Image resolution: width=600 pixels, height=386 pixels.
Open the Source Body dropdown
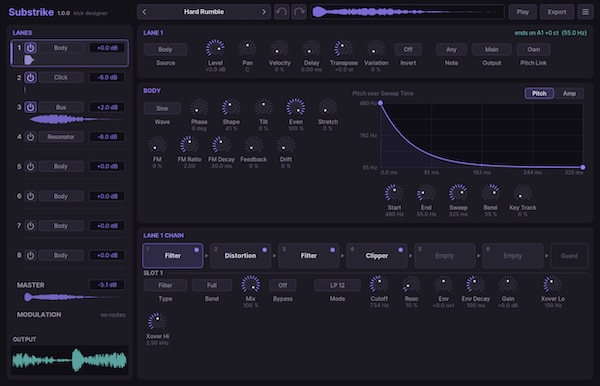point(165,49)
